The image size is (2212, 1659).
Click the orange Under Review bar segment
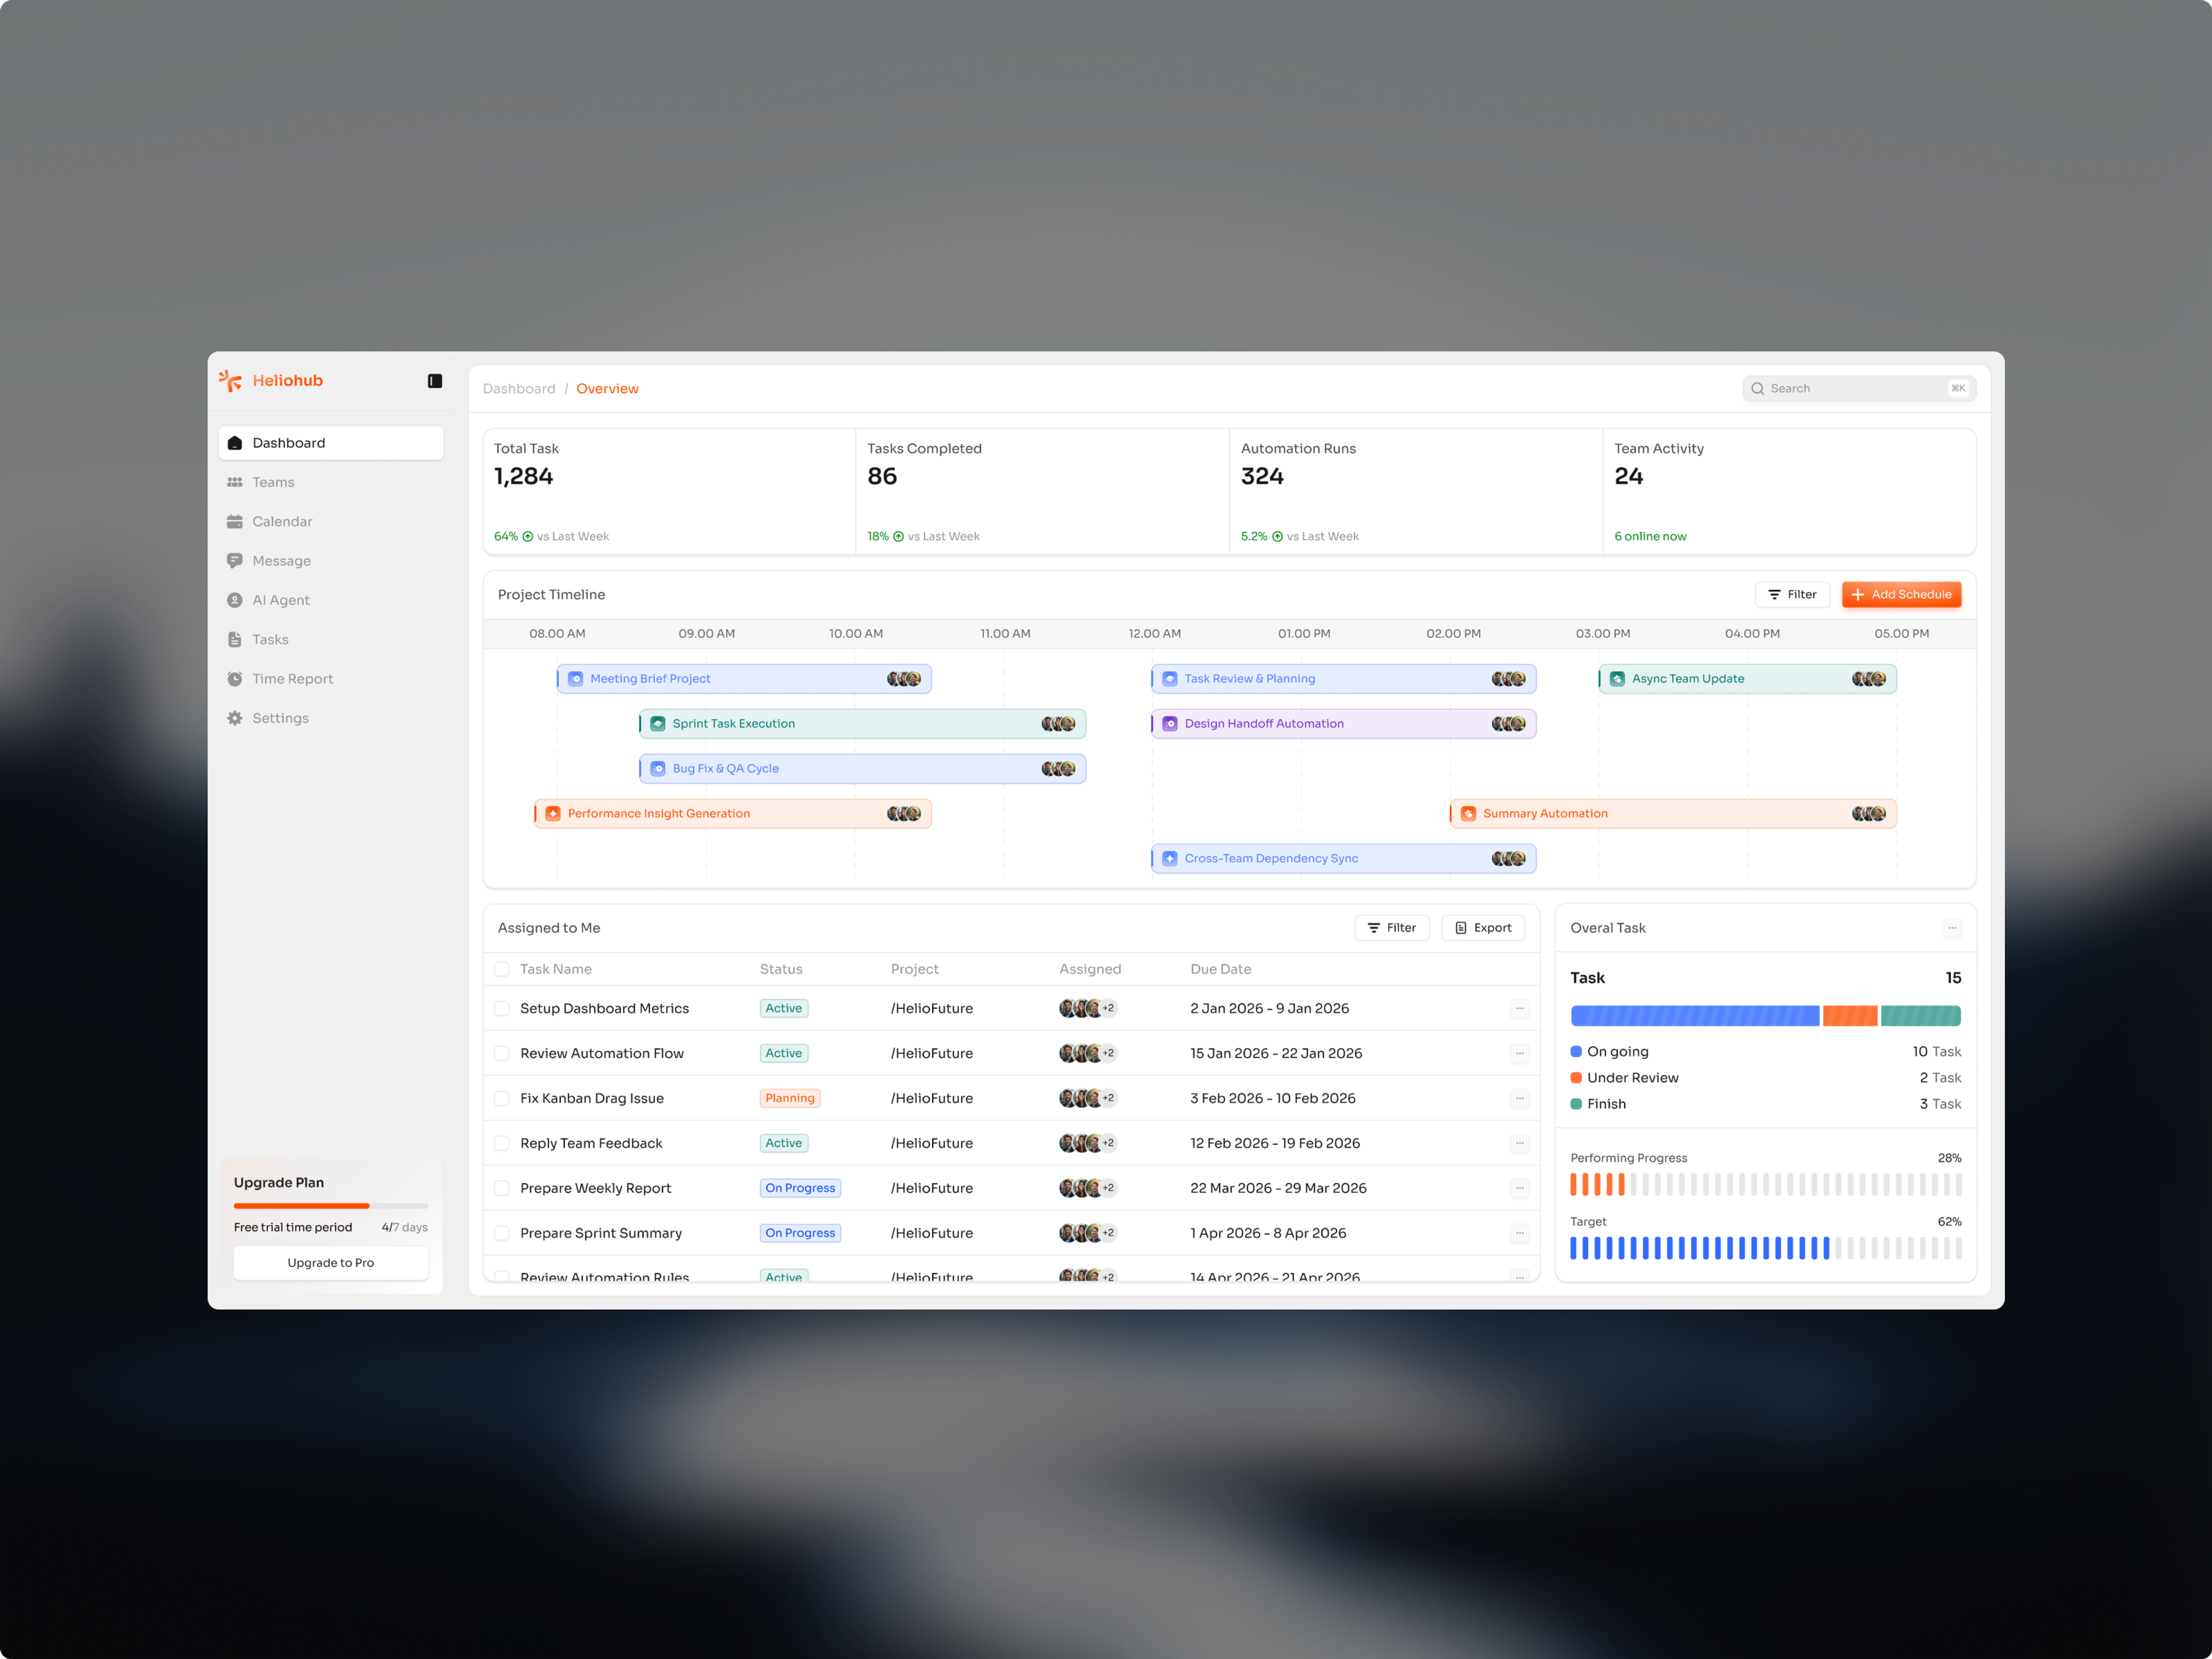[1850, 1016]
